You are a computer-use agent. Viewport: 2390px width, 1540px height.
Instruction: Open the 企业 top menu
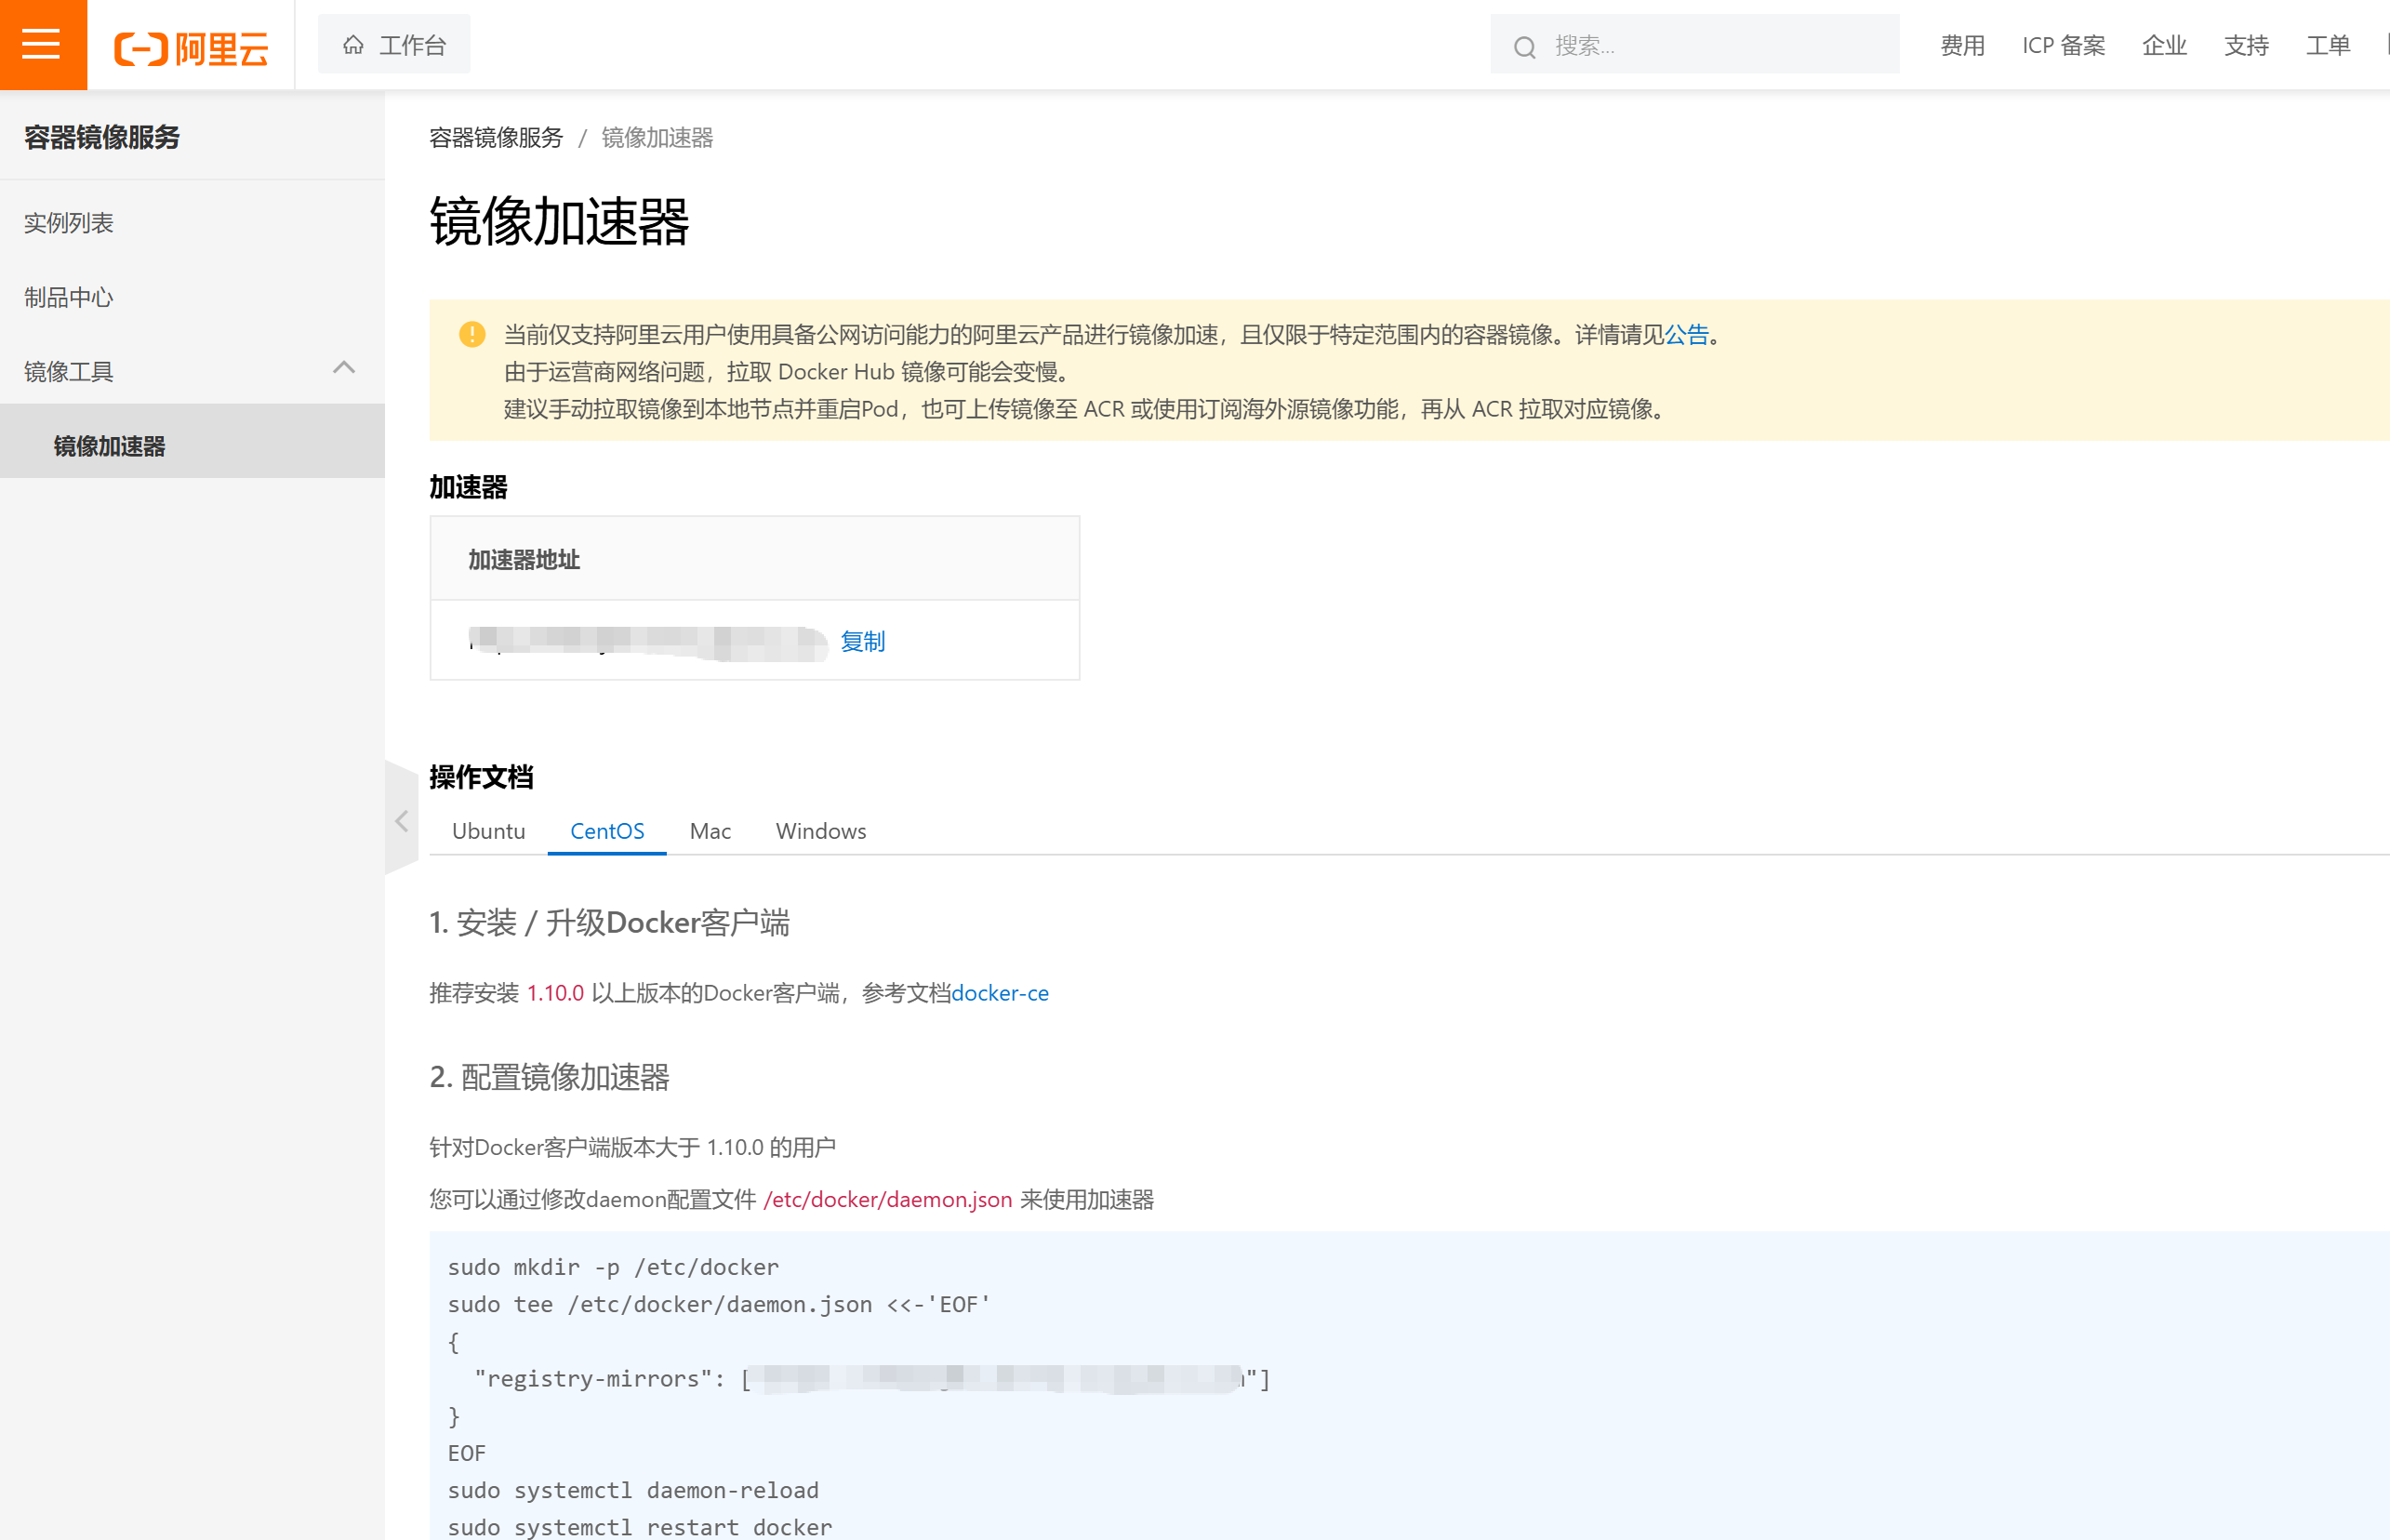pyautogui.click(x=2164, y=45)
